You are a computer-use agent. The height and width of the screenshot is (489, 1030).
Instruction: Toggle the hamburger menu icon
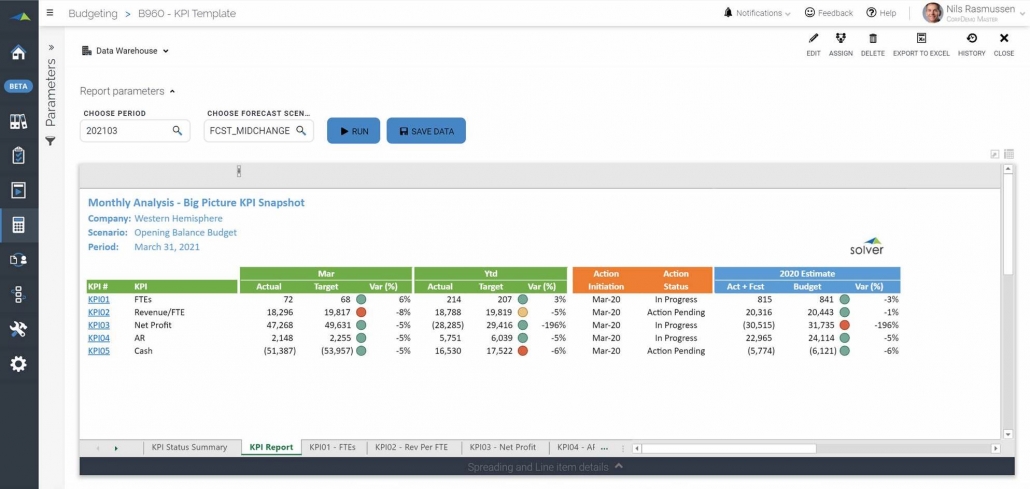click(51, 14)
